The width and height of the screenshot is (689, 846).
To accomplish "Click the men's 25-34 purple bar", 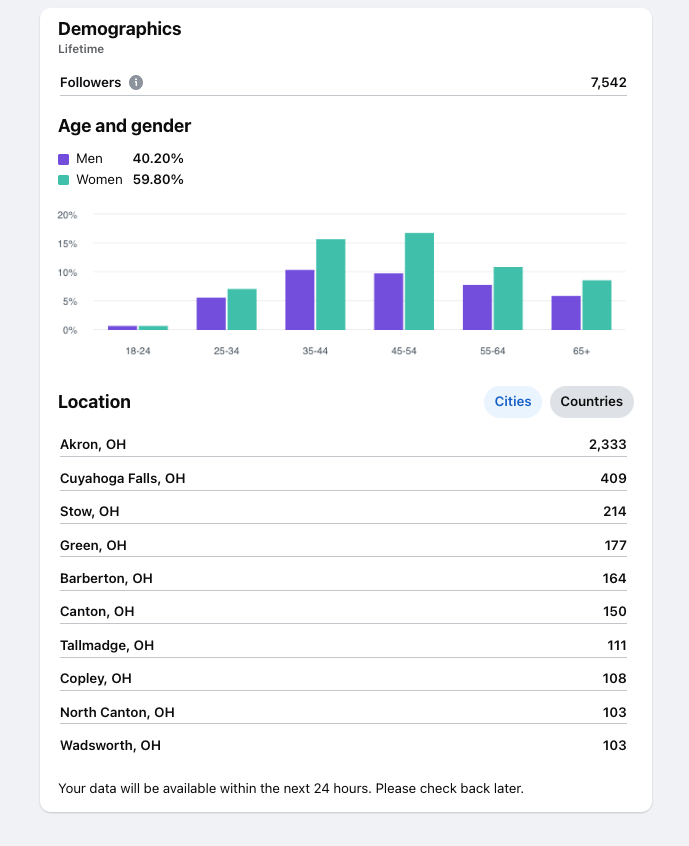I will point(211,313).
